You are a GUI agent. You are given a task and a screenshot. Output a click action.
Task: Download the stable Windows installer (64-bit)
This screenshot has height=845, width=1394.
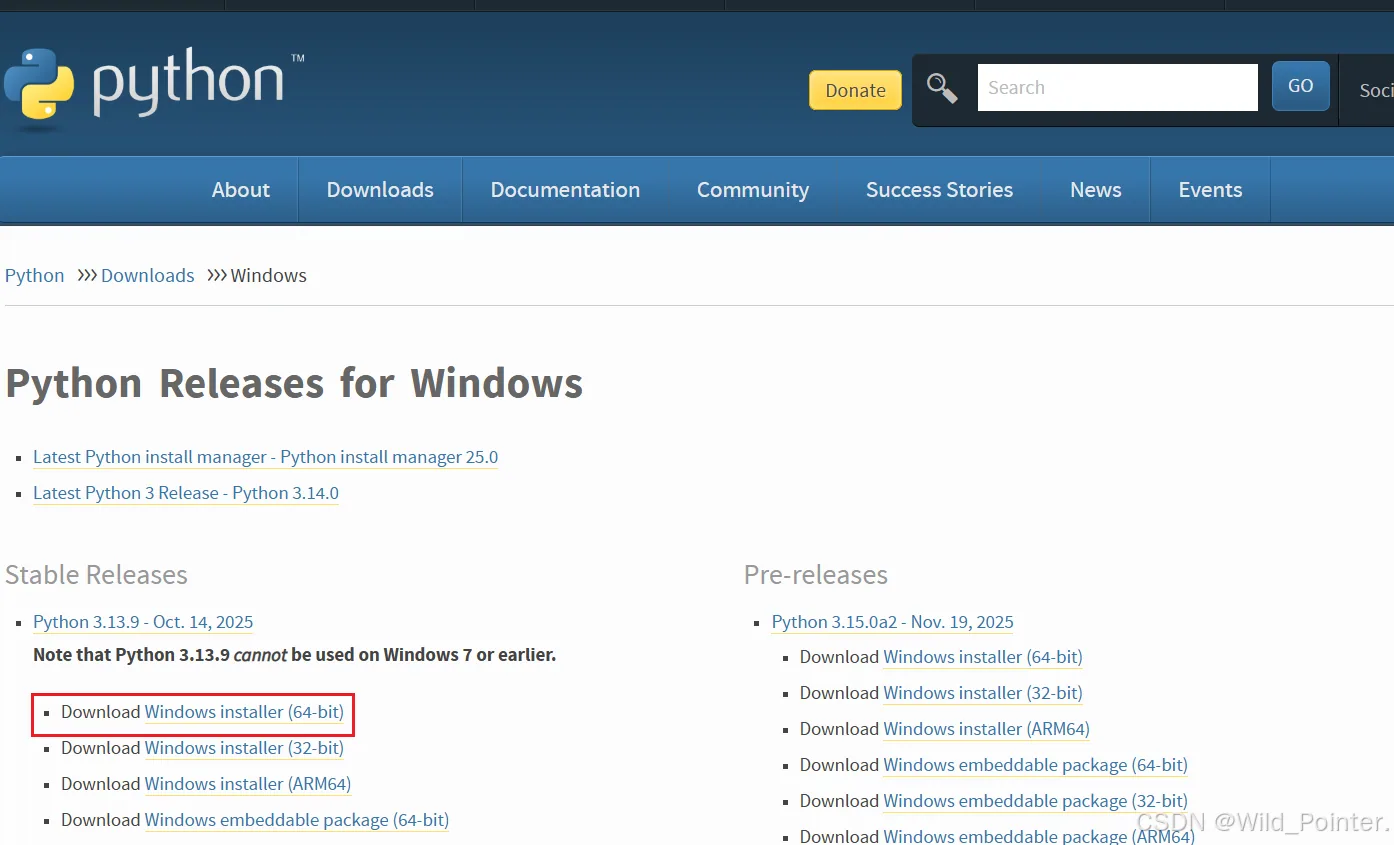pos(244,712)
